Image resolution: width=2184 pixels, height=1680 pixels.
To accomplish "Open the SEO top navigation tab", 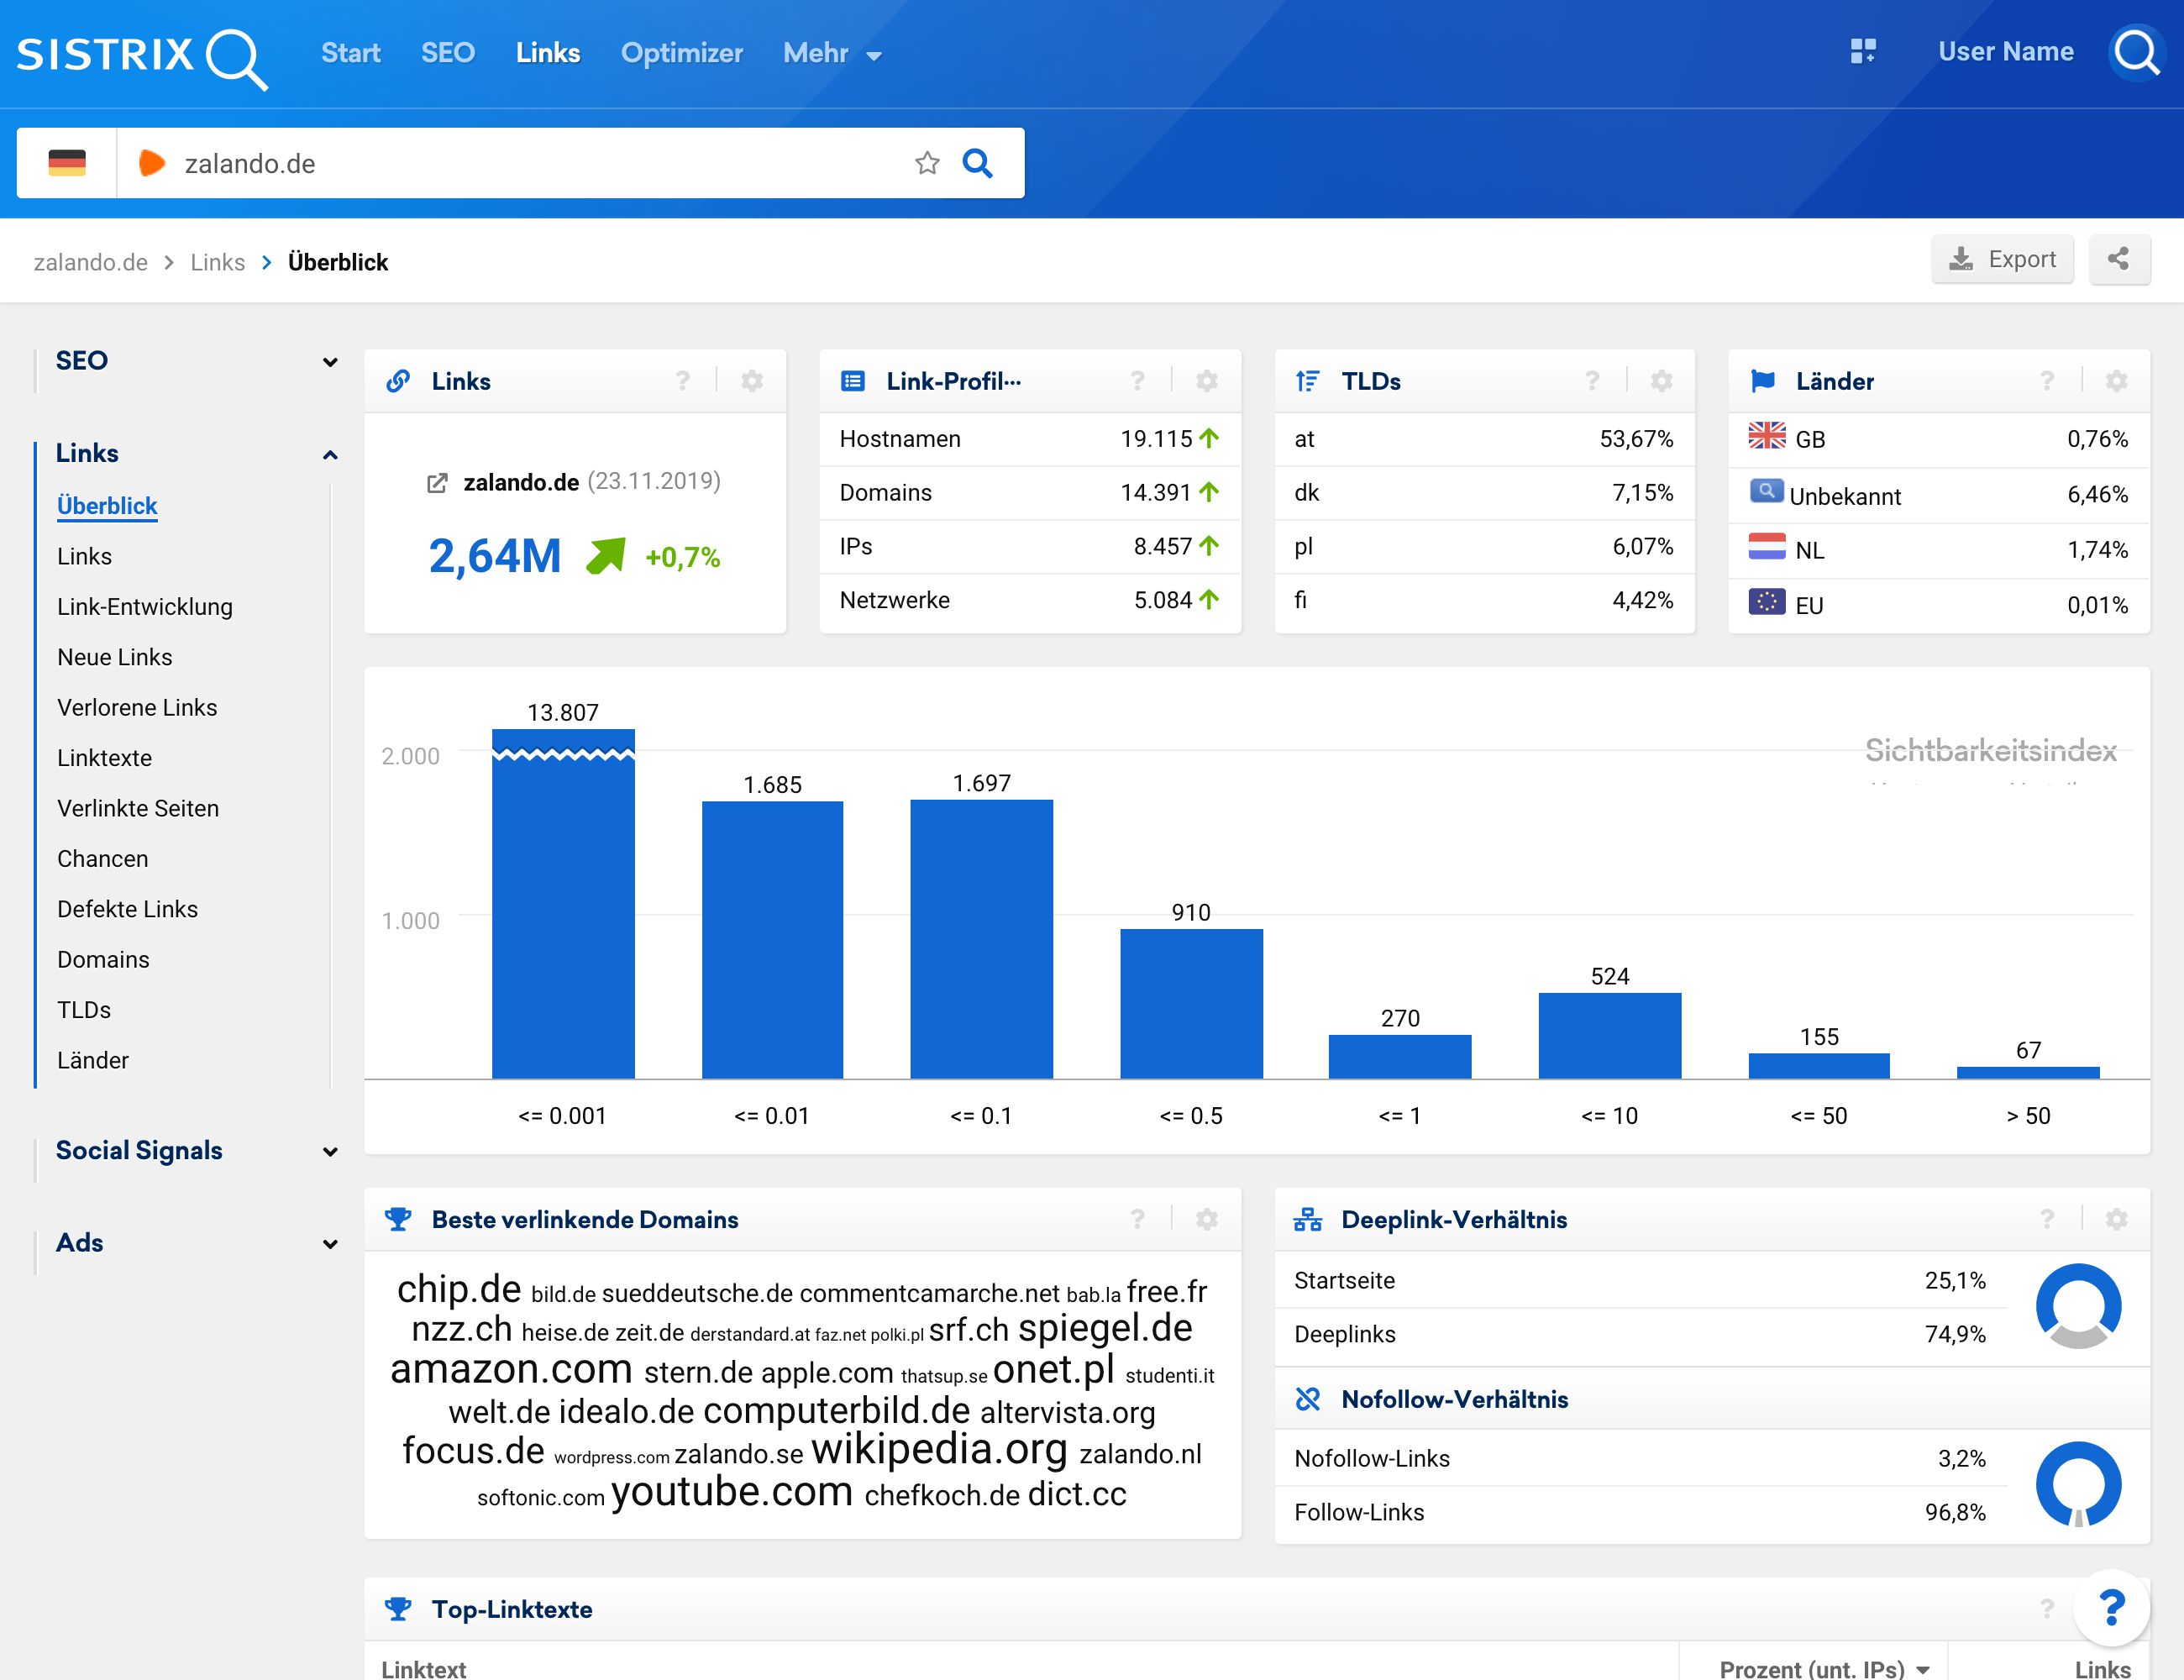I will [x=447, y=53].
